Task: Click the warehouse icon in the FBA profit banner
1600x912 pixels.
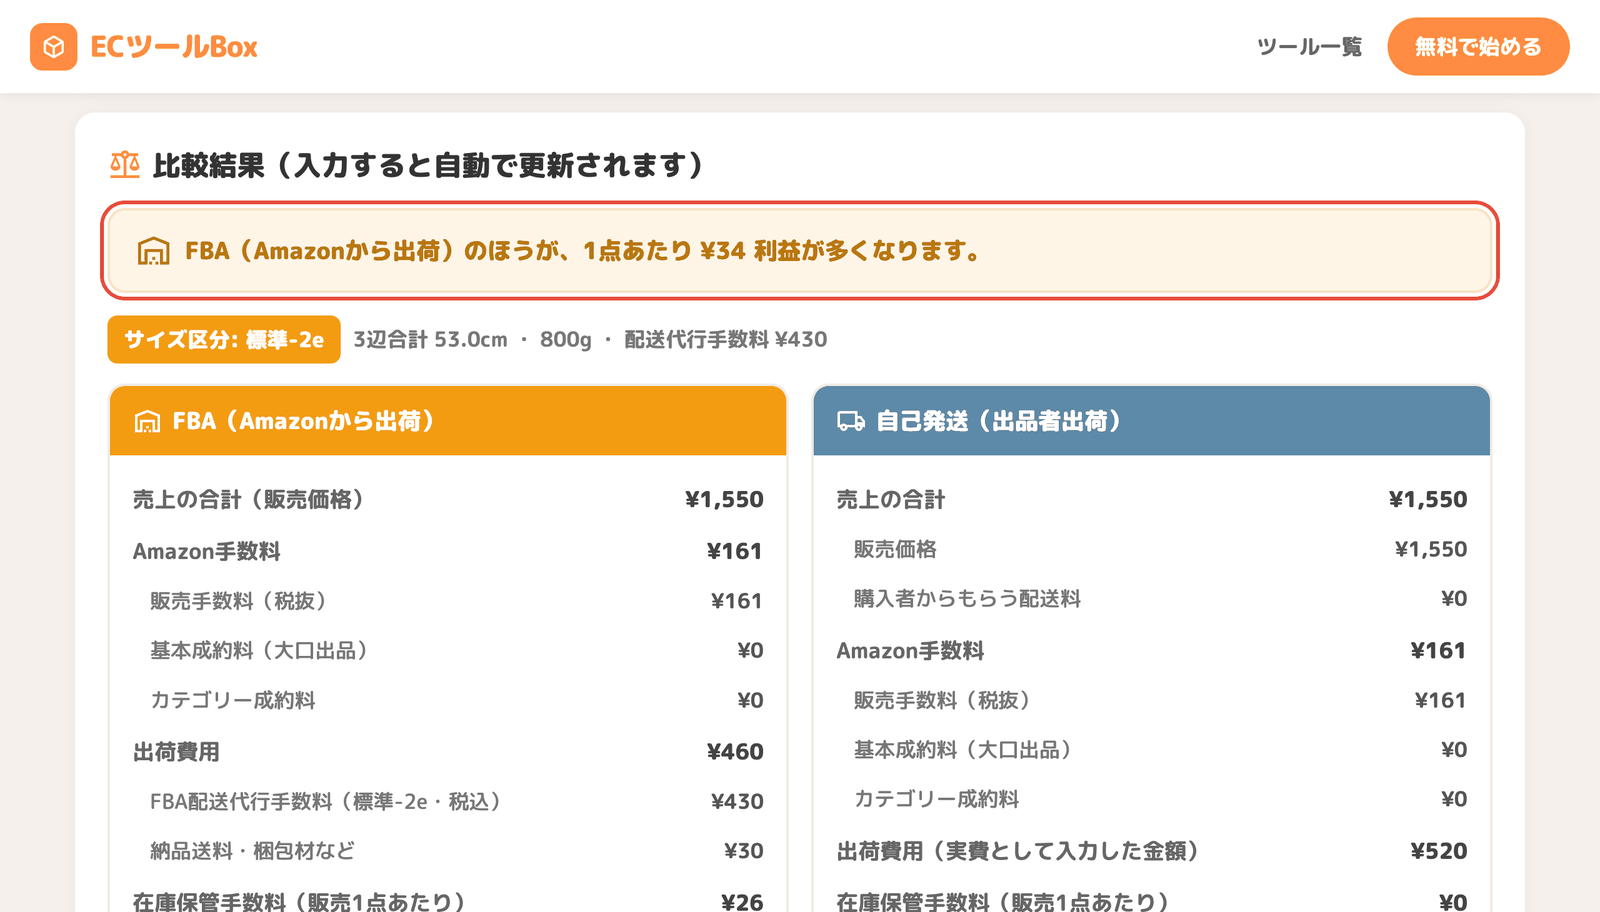Action: point(153,251)
